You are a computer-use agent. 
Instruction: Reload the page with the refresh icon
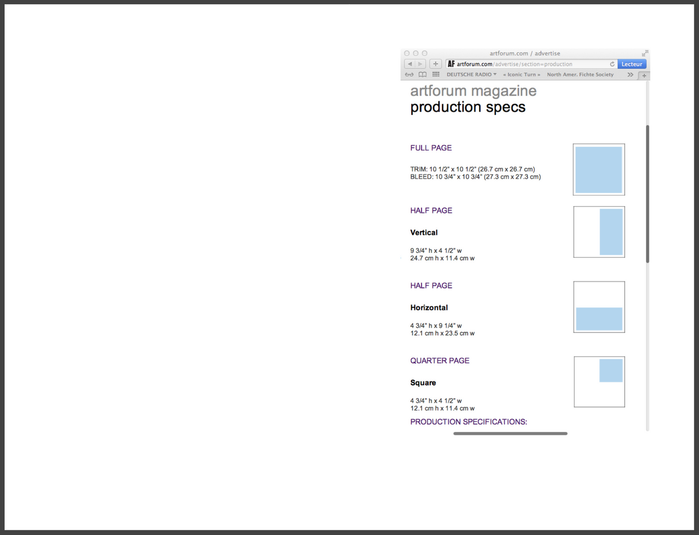pyautogui.click(x=612, y=64)
